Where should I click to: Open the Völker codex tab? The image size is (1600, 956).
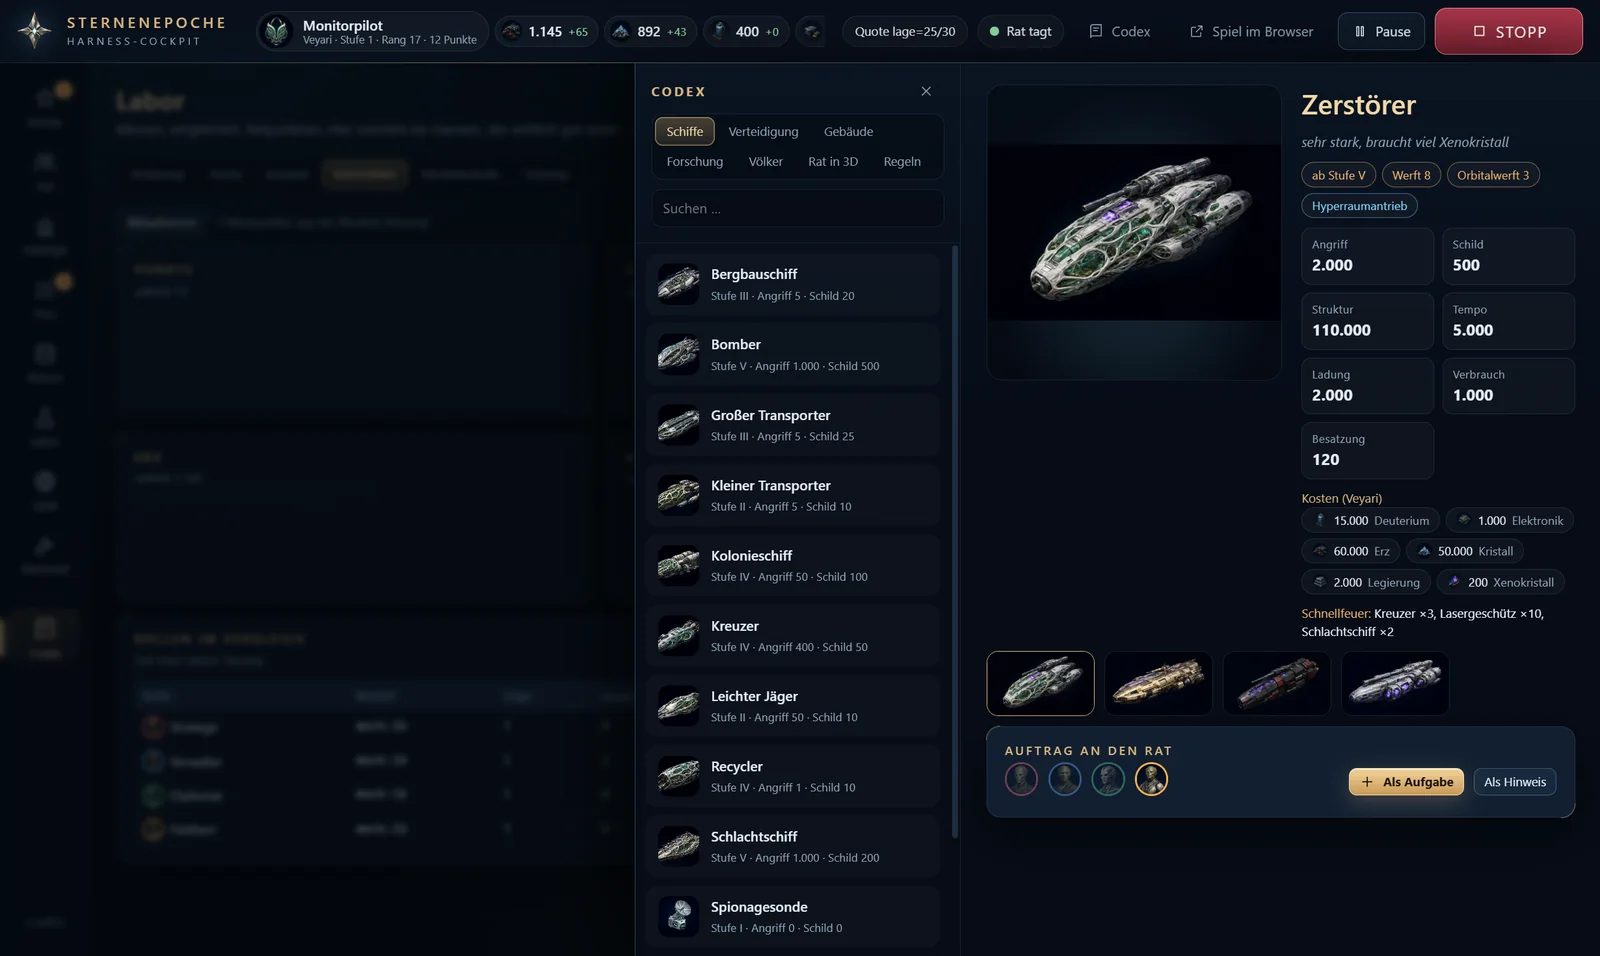[x=766, y=161]
